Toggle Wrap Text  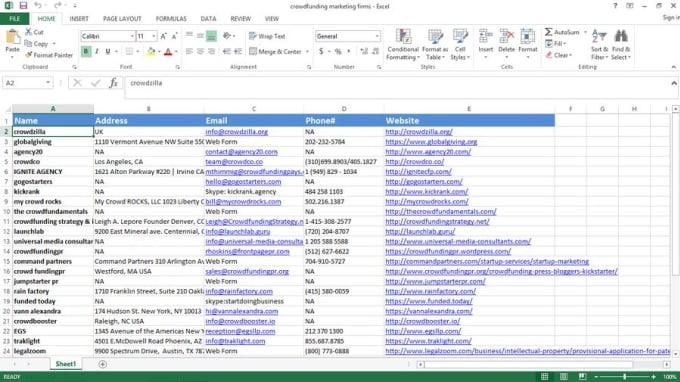click(x=267, y=36)
